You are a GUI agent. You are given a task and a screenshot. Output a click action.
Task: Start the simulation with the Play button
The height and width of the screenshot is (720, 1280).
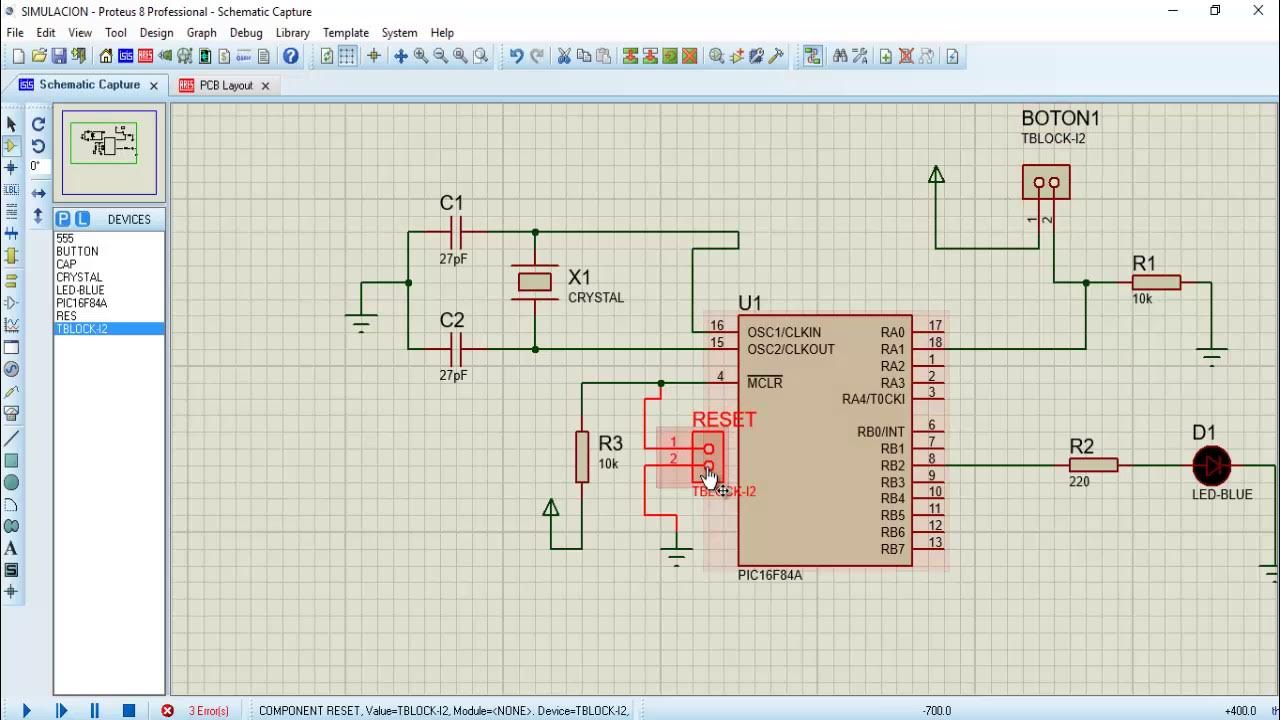(x=26, y=710)
